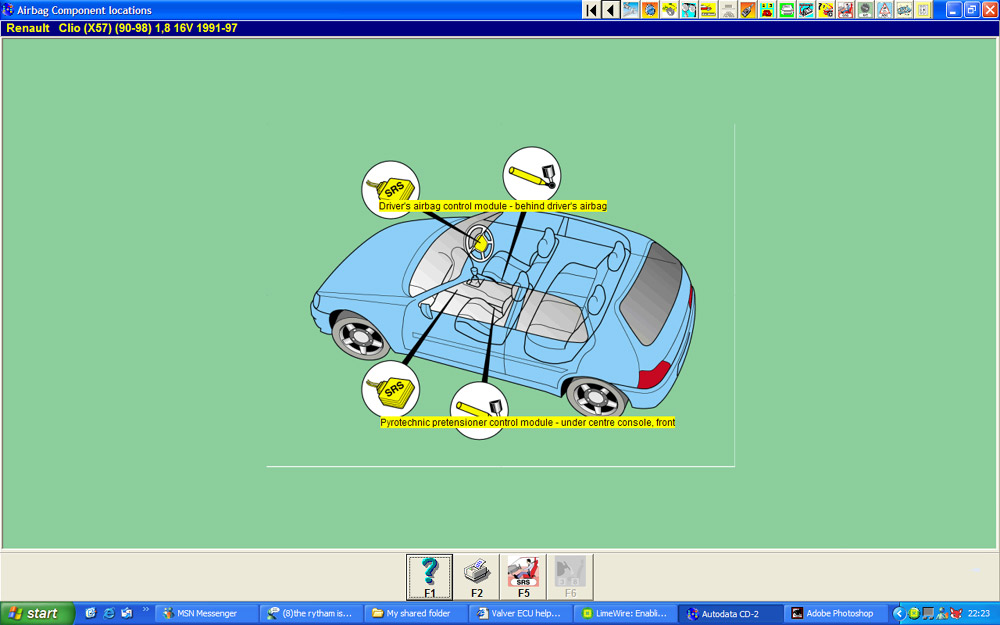The image size is (1000, 625).
Task: Click the orange toolbar icon with blue engine
Action: coord(650,10)
